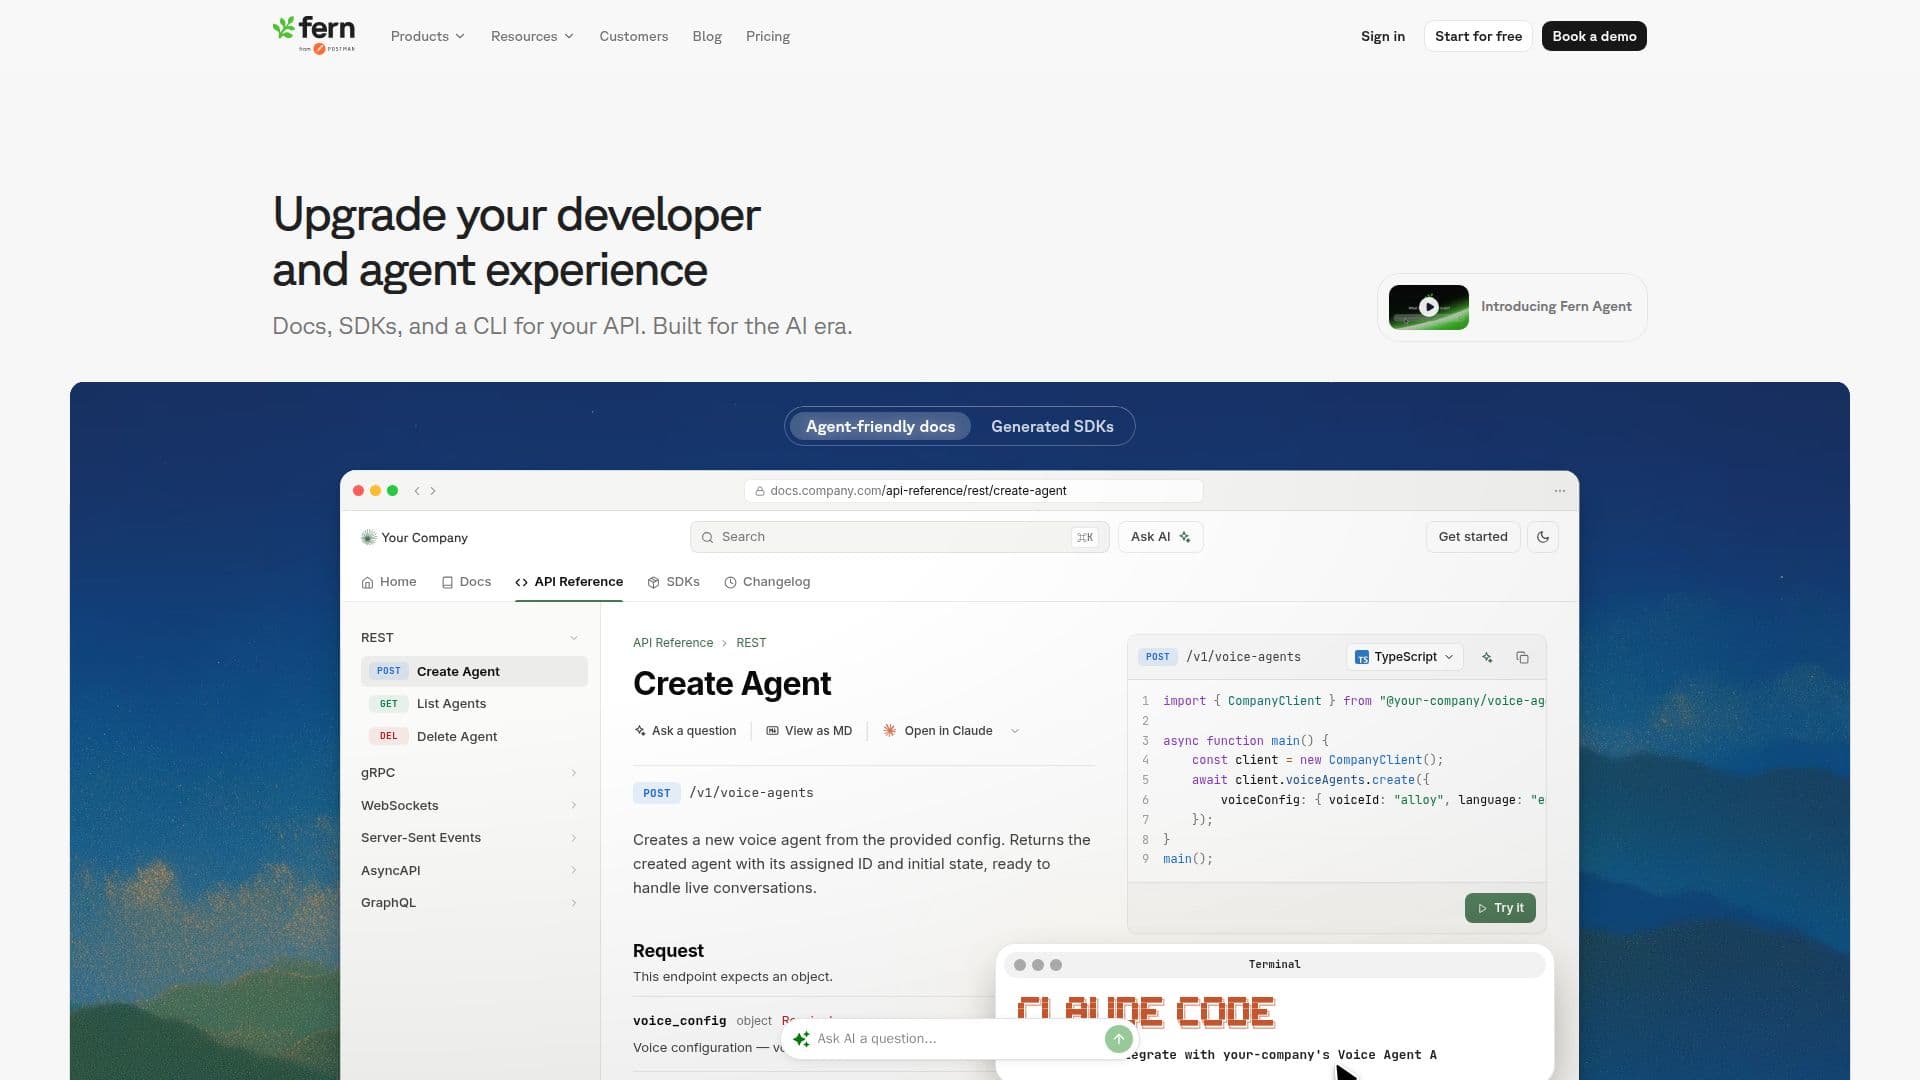The image size is (1920, 1080).
Task: Expand the Server-Sent Events section
Action: 470,838
